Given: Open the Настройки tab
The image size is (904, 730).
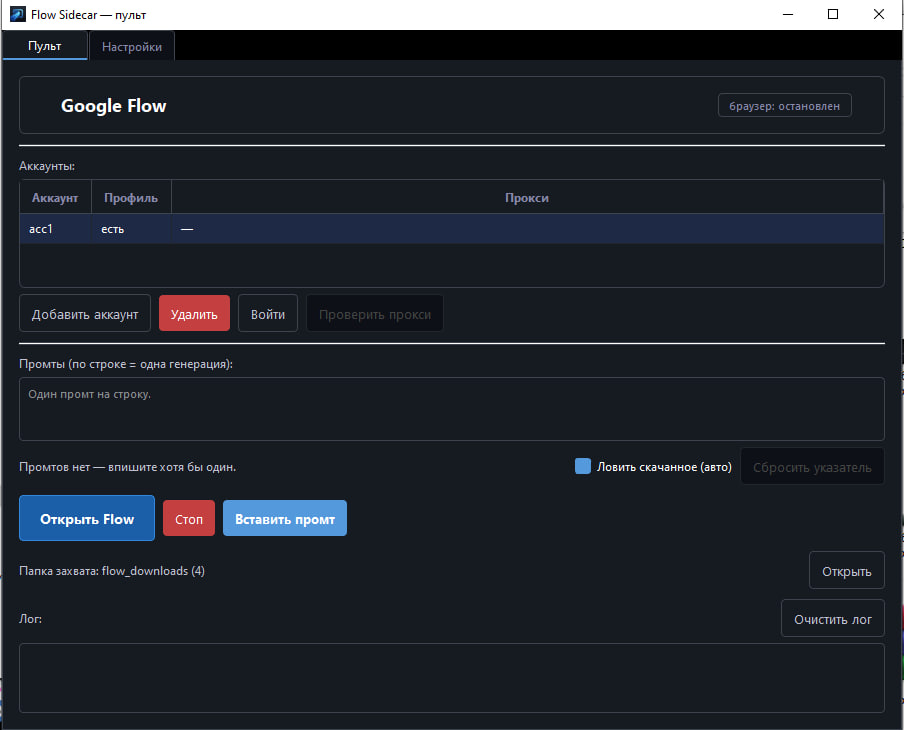Looking at the screenshot, I should (131, 46).
